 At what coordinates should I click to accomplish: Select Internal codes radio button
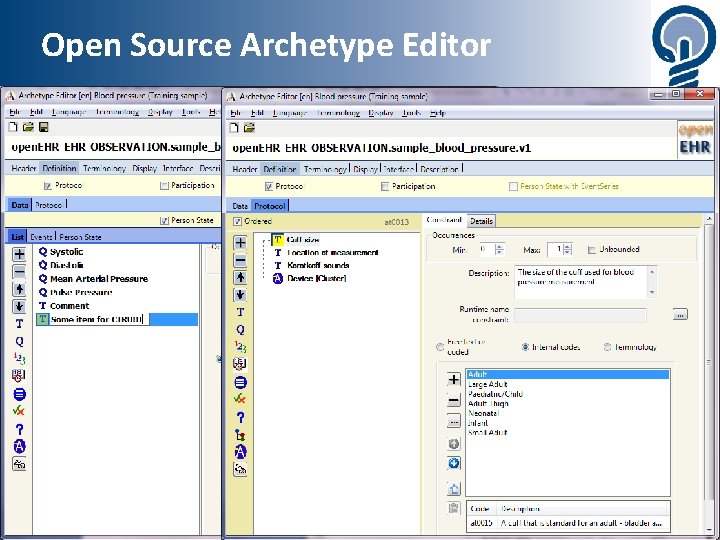[x=526, y=347]
